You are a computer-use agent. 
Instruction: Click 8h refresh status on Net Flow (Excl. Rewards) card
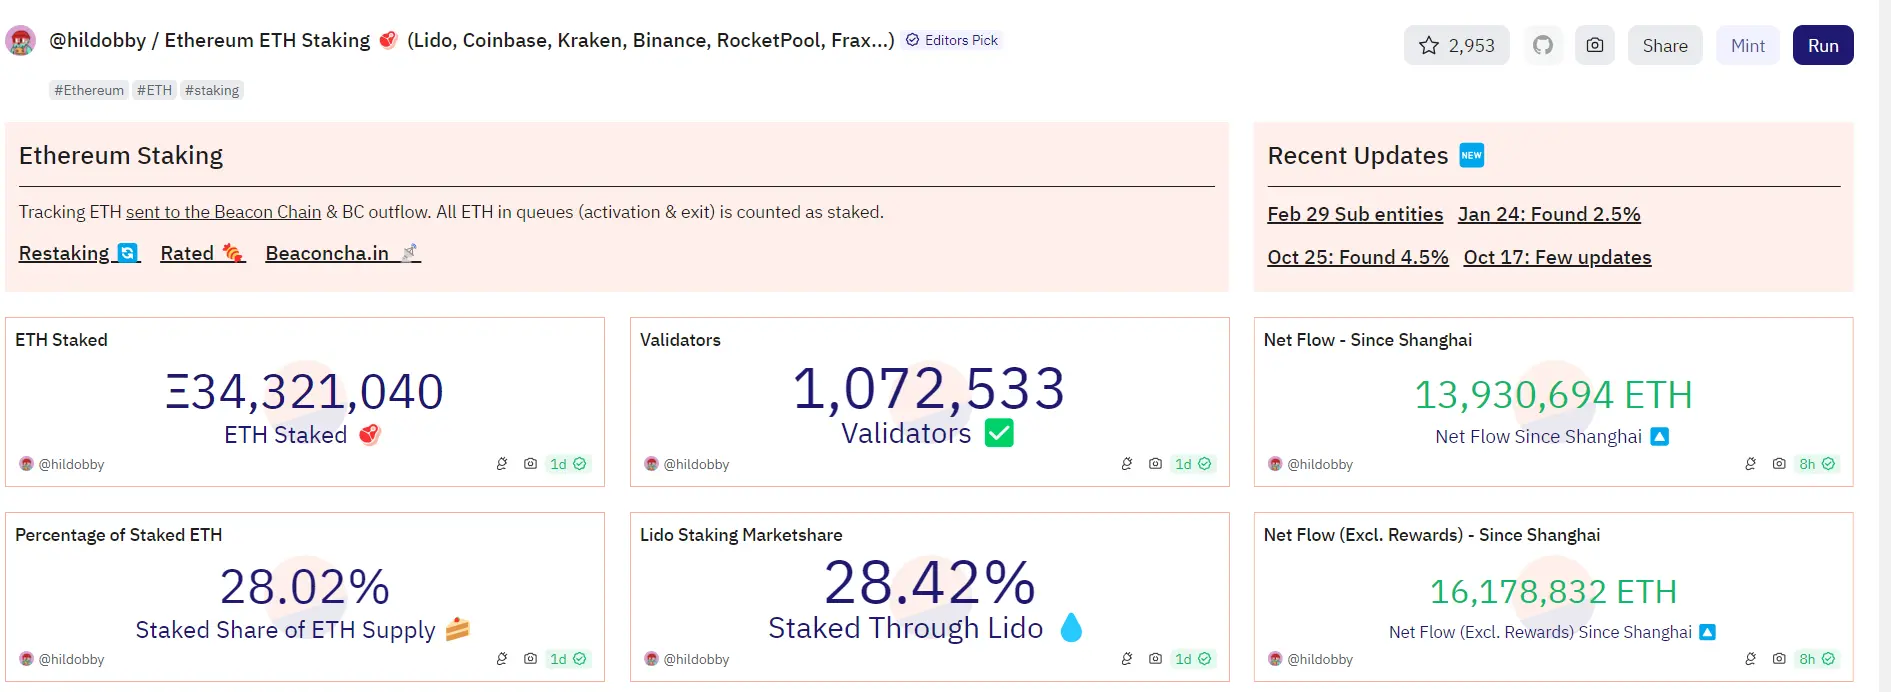1817,659
